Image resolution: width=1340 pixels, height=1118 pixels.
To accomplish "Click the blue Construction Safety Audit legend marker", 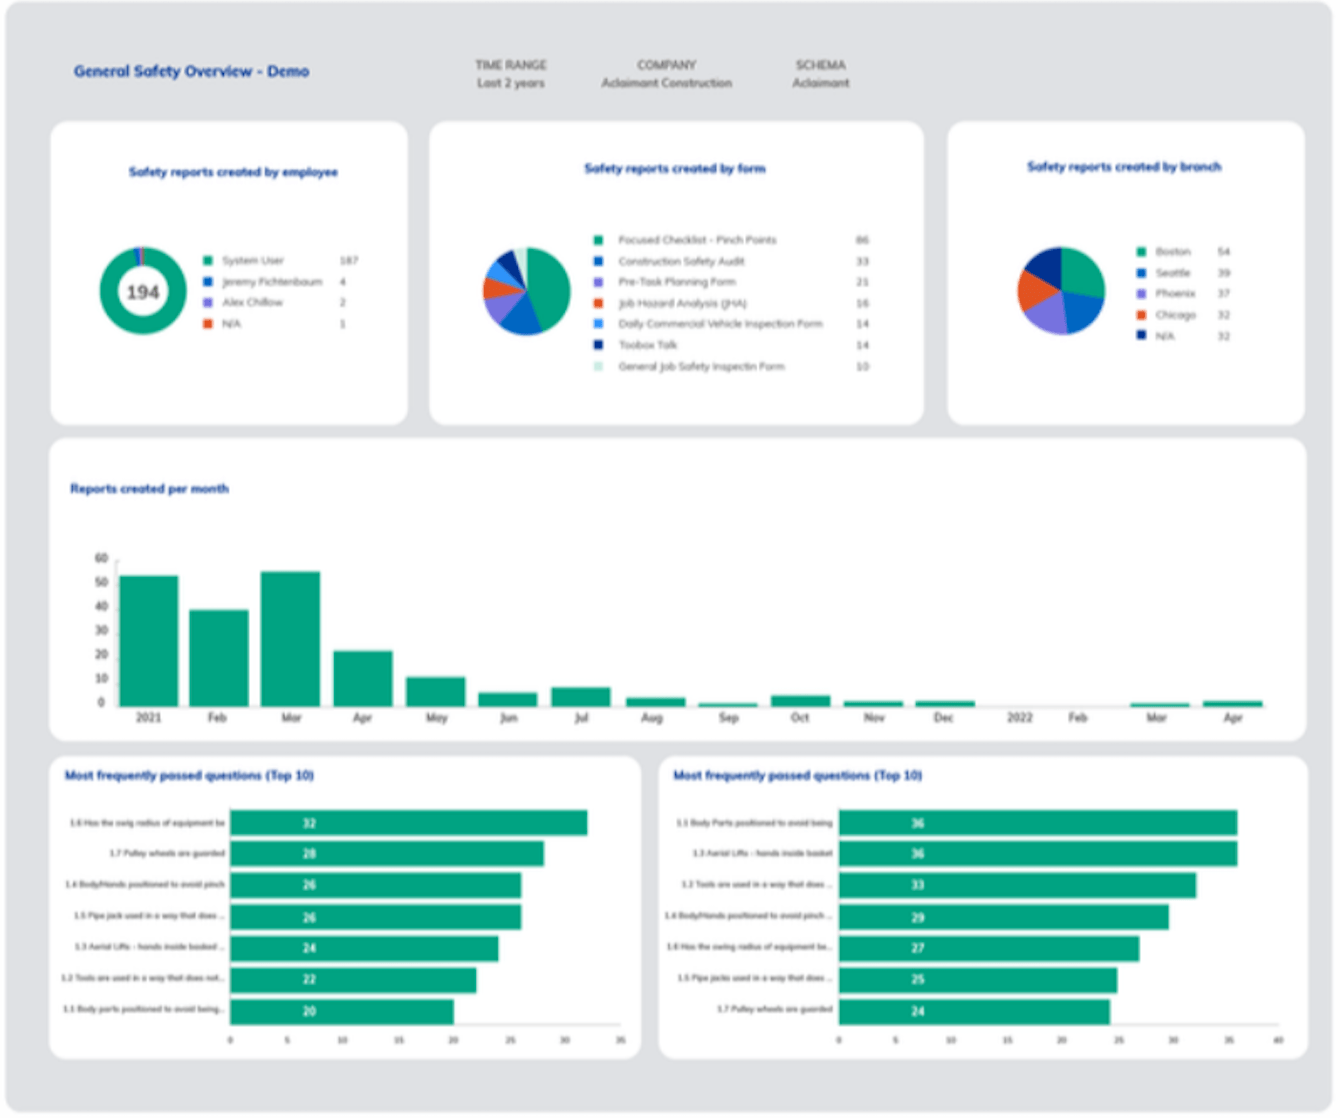I will [x=597, y=261].
